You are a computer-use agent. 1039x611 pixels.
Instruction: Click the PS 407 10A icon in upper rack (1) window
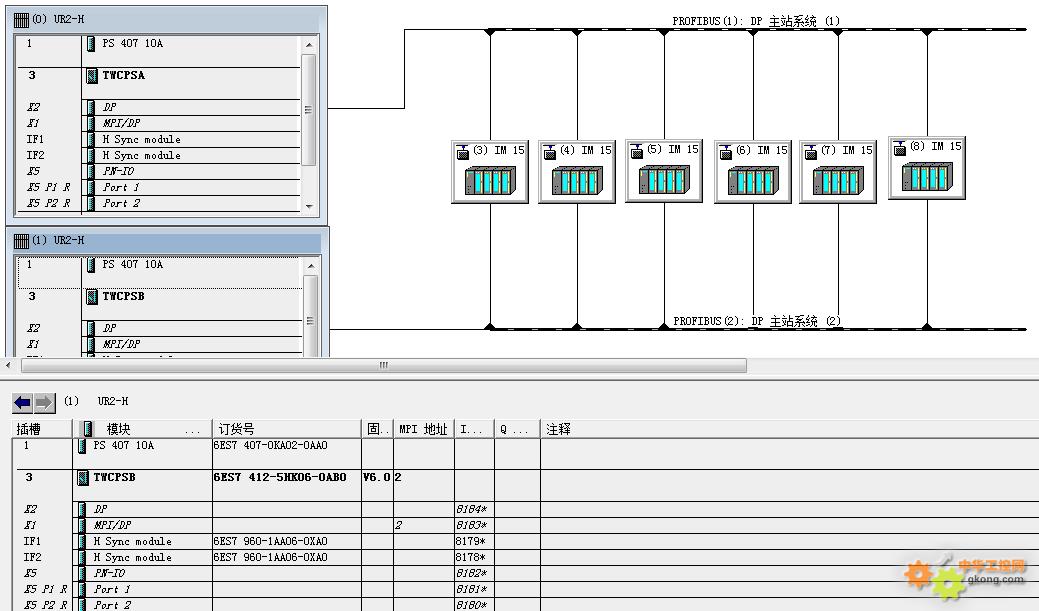point(91,264)
